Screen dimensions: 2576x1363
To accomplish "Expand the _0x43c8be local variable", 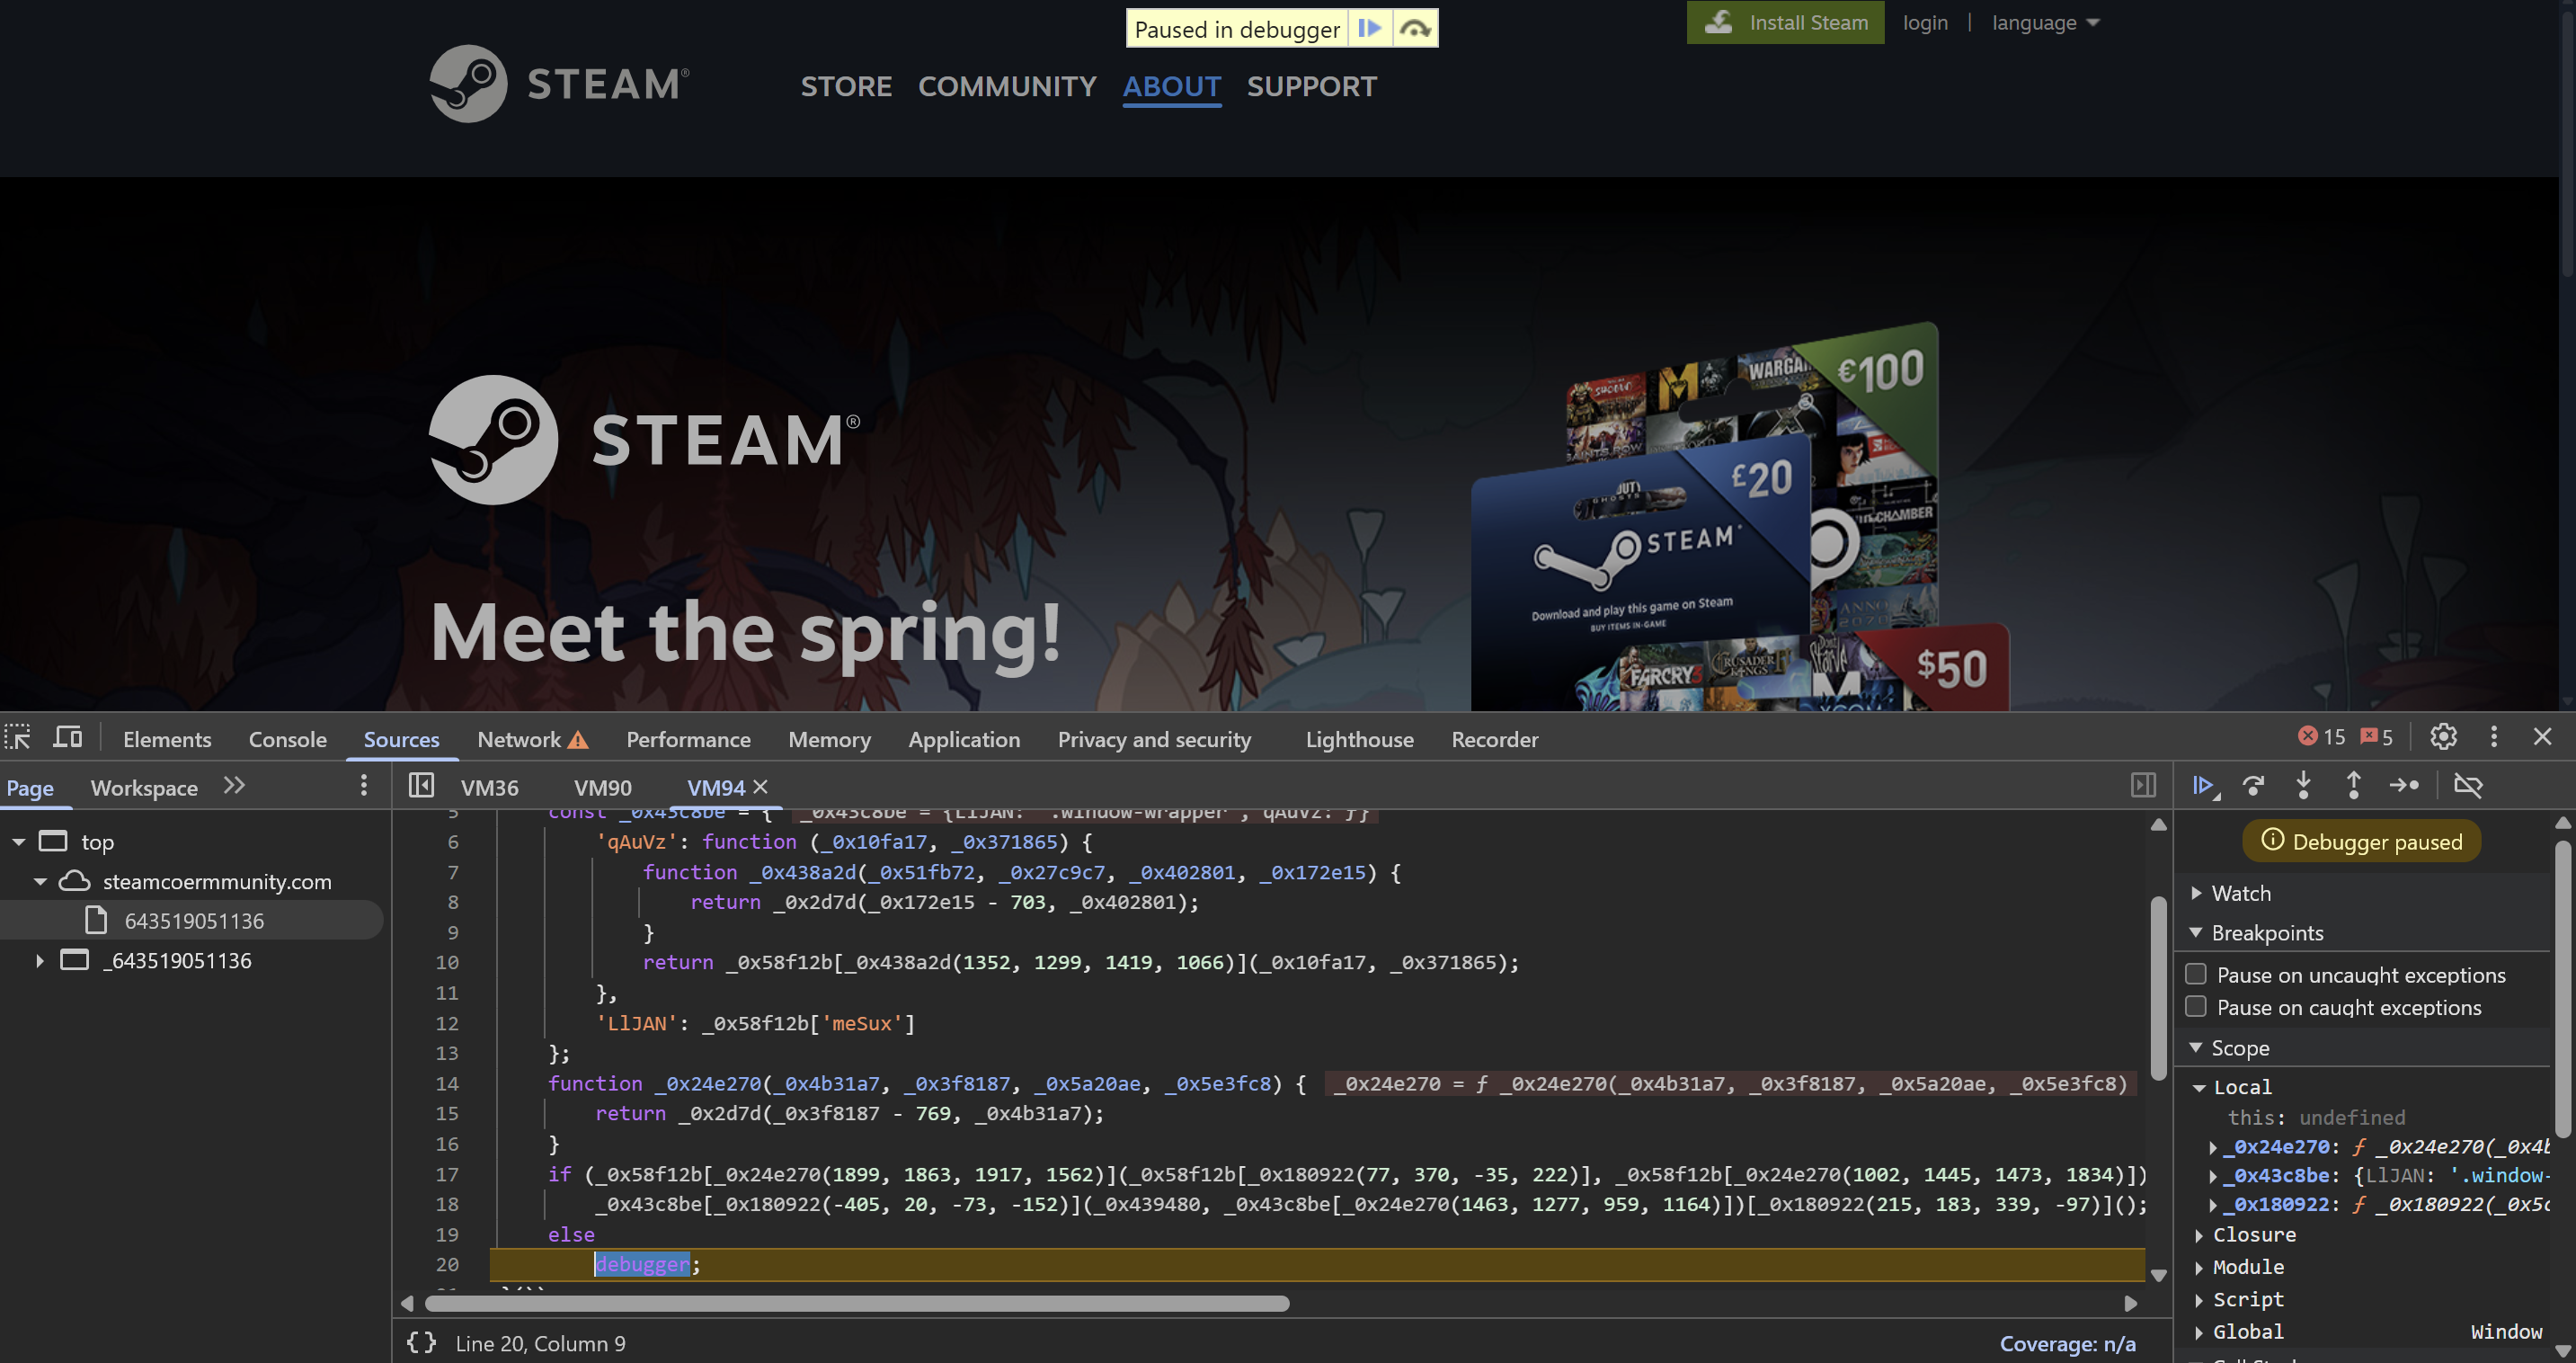I will (2213, 1176).
